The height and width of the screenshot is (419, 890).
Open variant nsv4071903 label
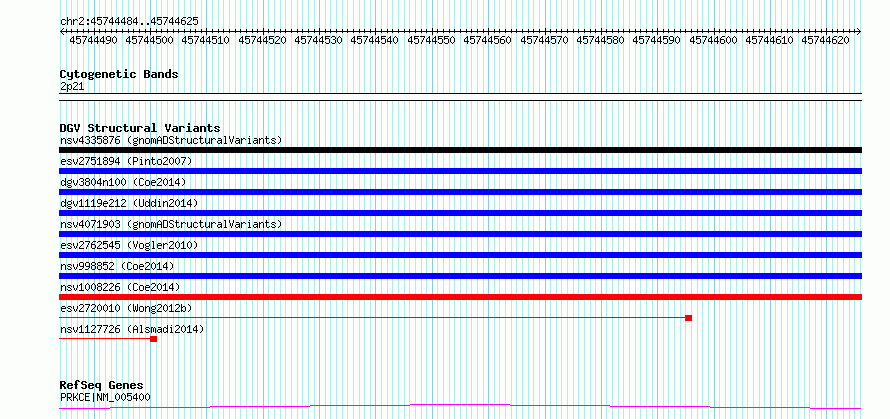tap(171, 224)
